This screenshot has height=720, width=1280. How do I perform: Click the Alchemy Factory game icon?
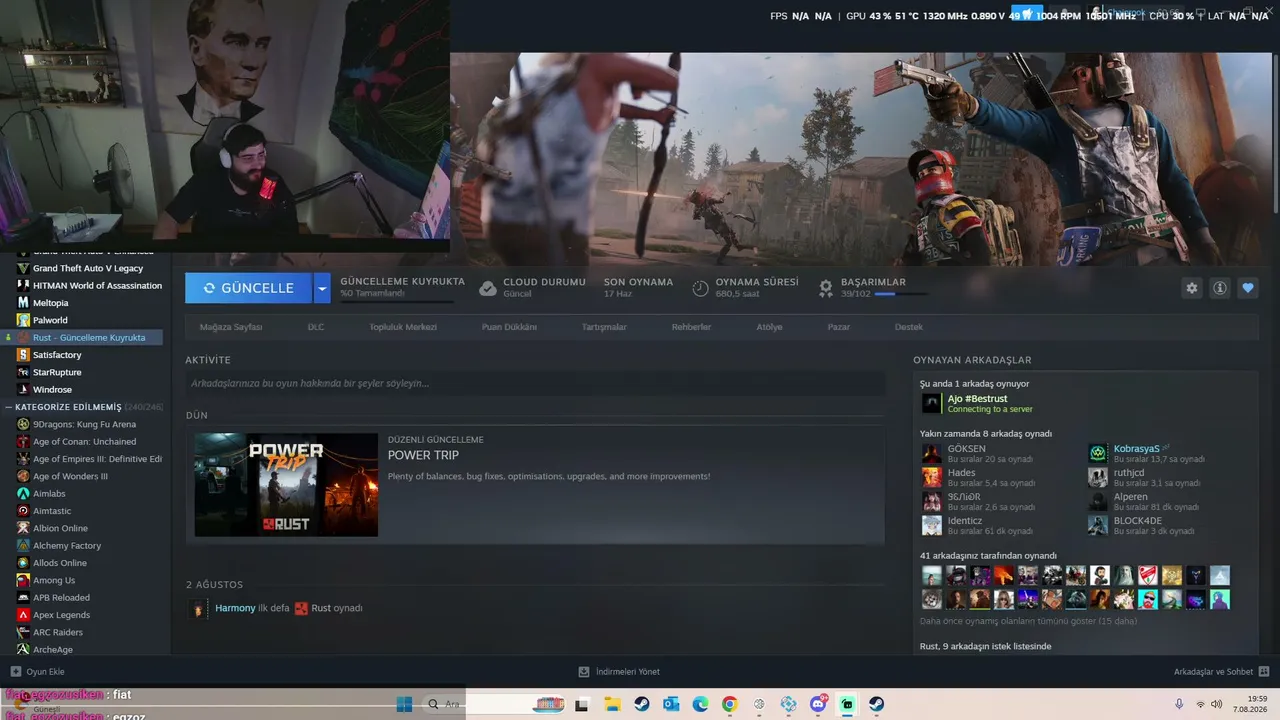23,545
